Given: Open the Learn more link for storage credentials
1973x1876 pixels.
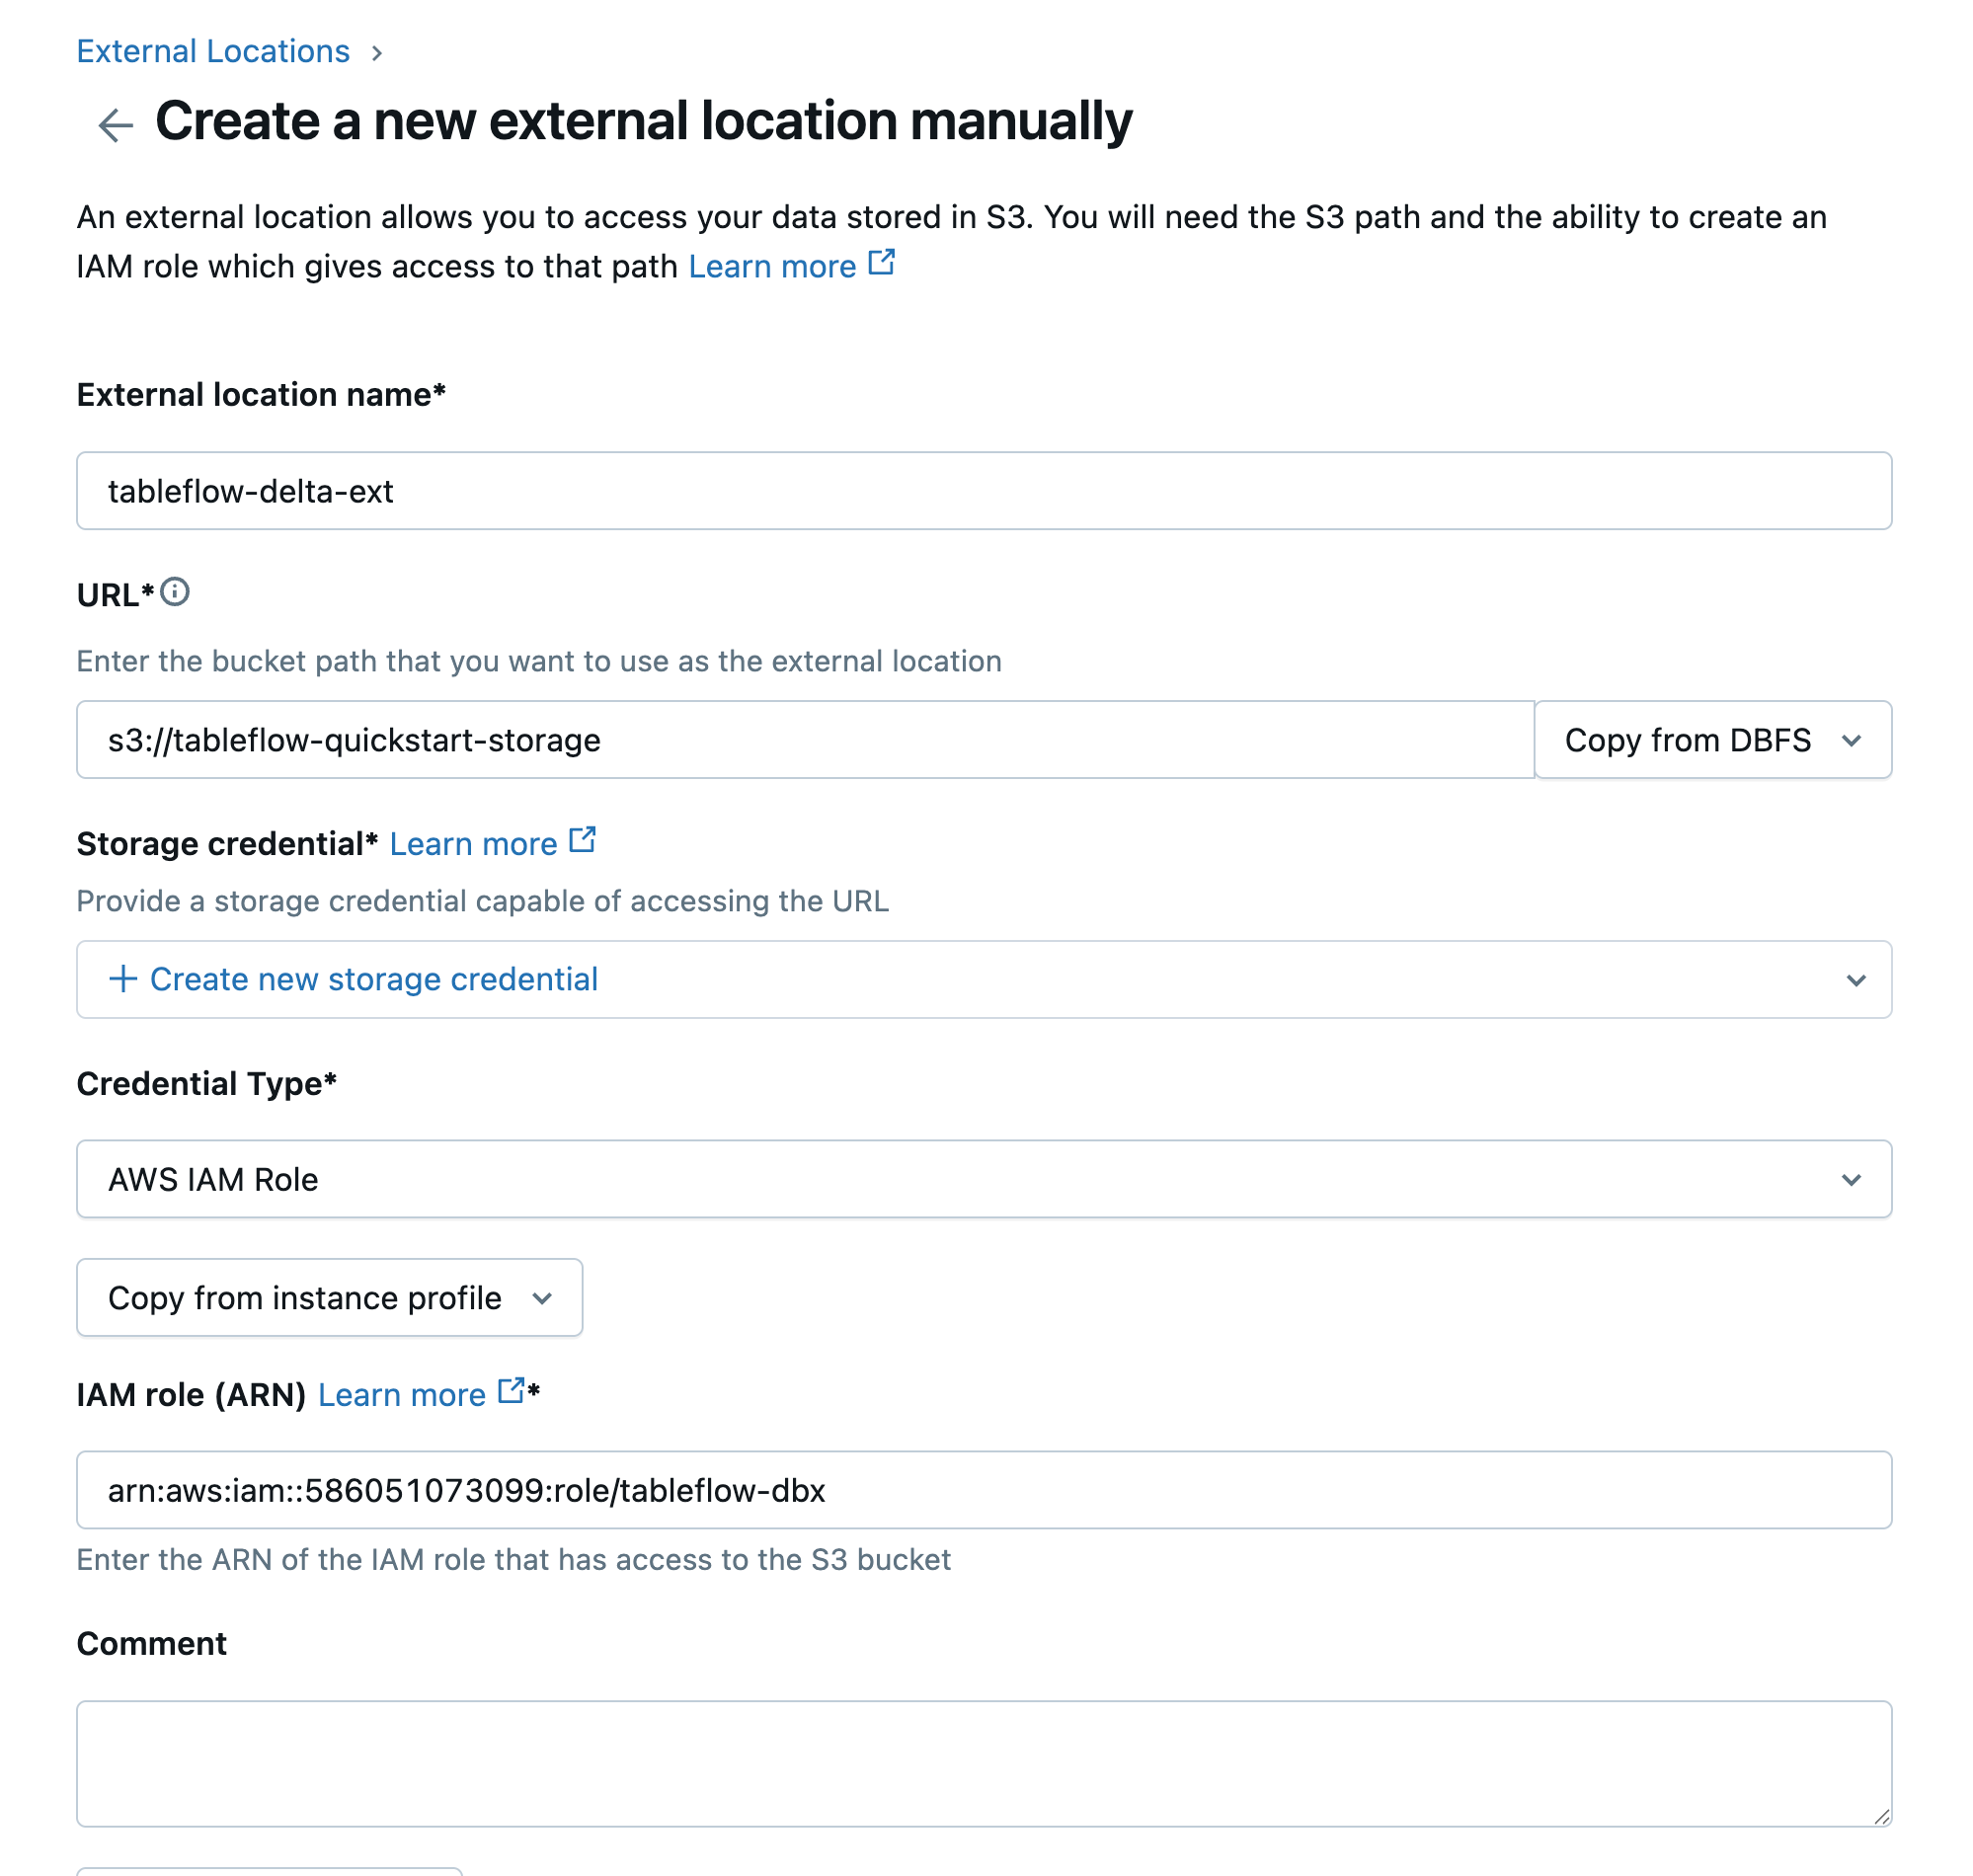Looking at the screenshot, I should point(475,843).
